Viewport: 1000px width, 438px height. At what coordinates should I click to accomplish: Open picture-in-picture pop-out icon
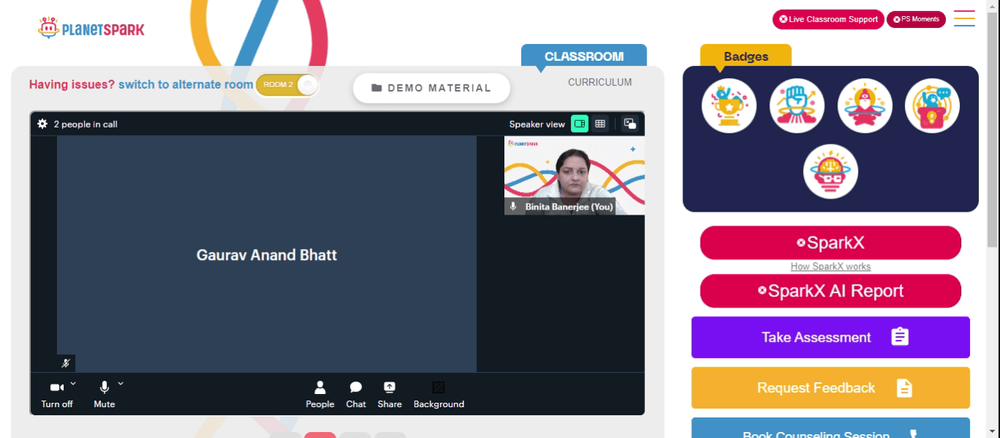click(x=629, y=124)
